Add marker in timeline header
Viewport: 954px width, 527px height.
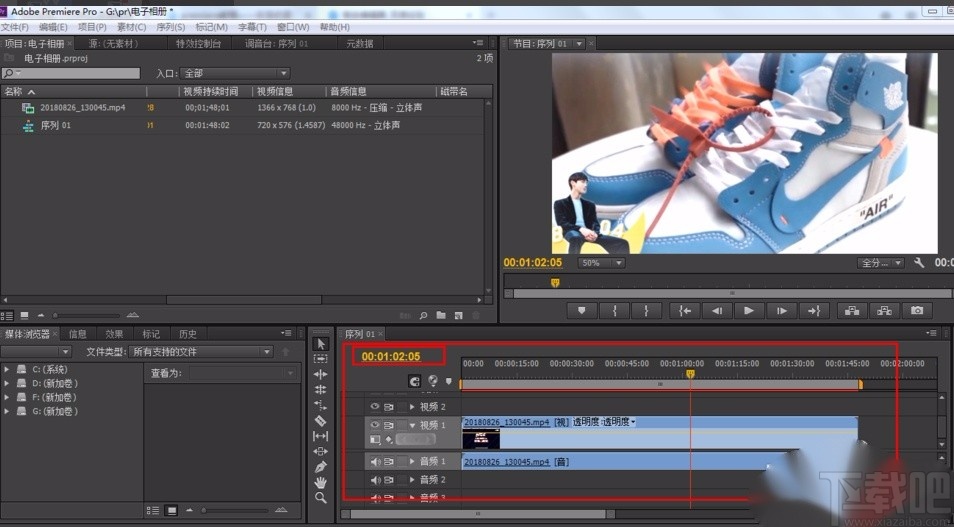point(449,382)
